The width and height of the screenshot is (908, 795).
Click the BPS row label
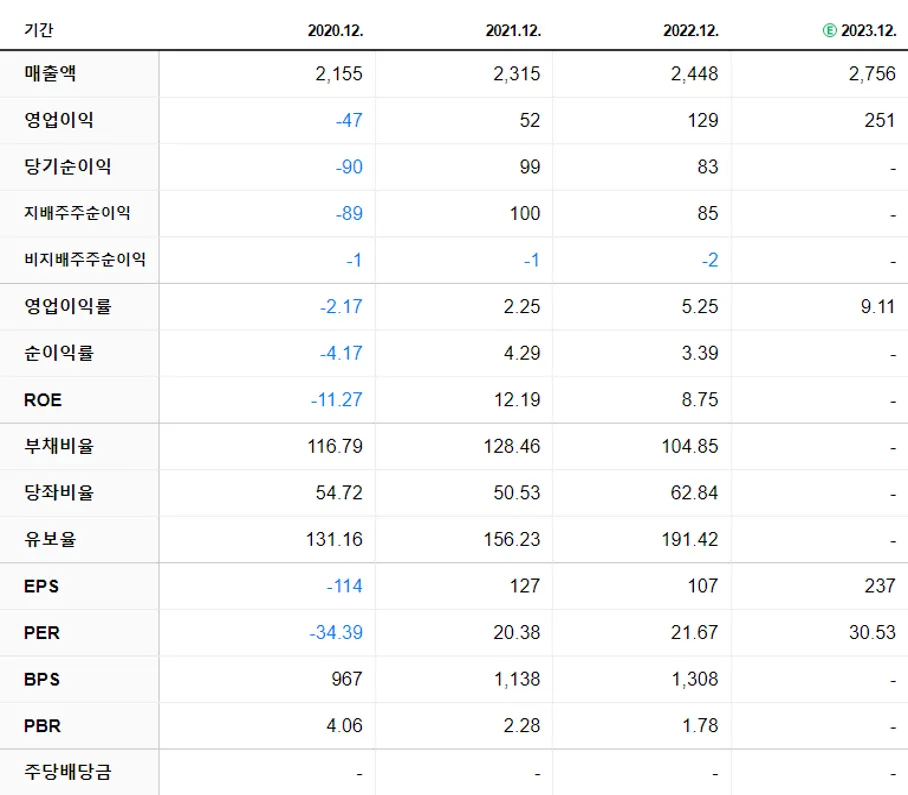[42, 679]
